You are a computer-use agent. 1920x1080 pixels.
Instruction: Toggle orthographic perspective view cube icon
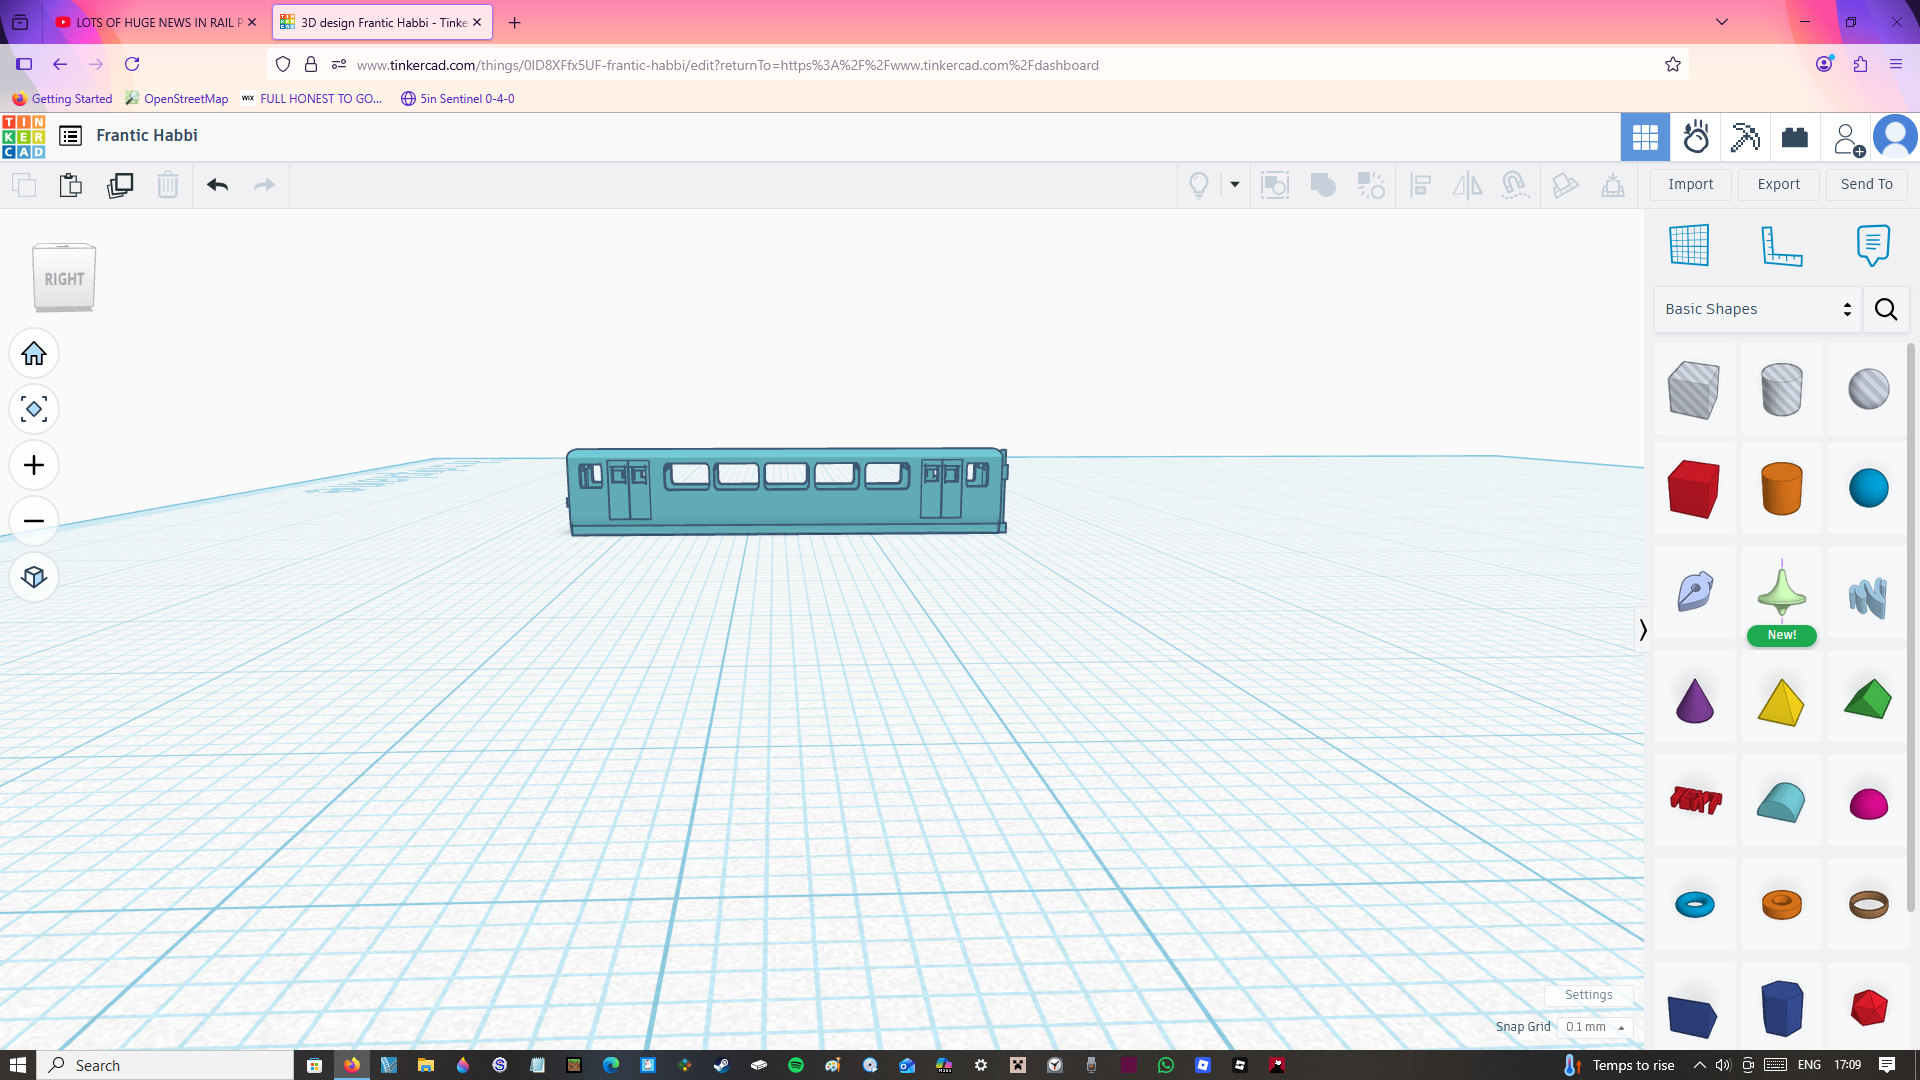[x=34, y=578]
